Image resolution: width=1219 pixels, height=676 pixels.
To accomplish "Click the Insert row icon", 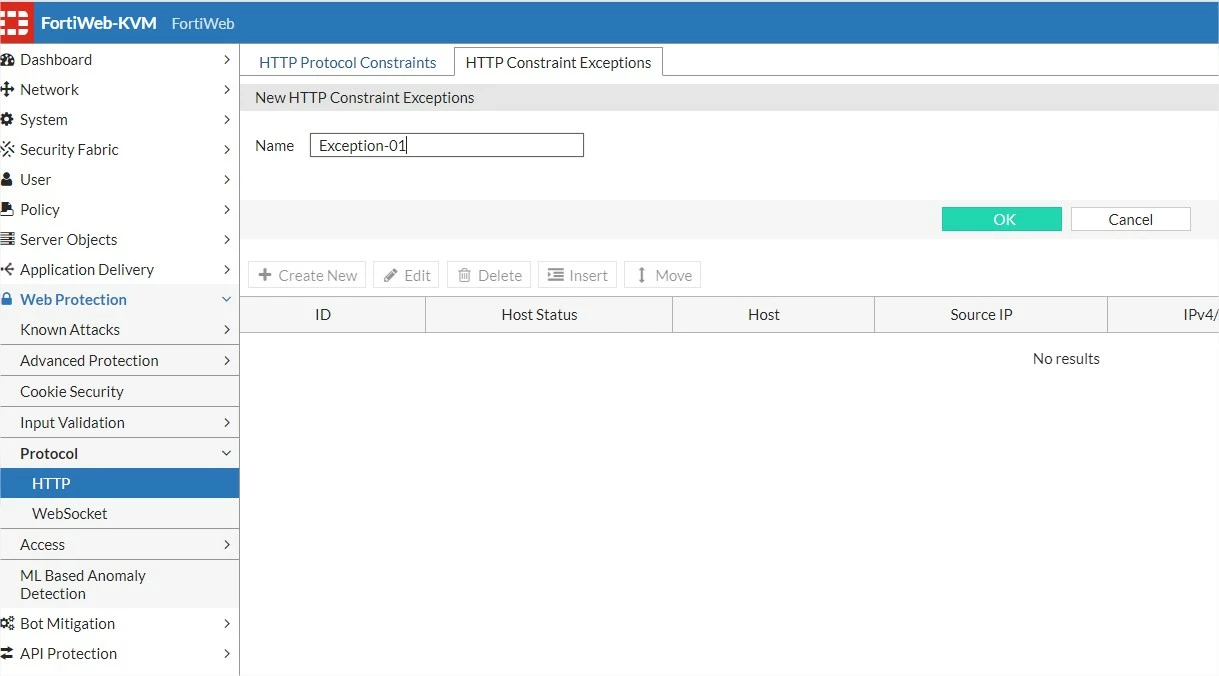I will point(555,275).
